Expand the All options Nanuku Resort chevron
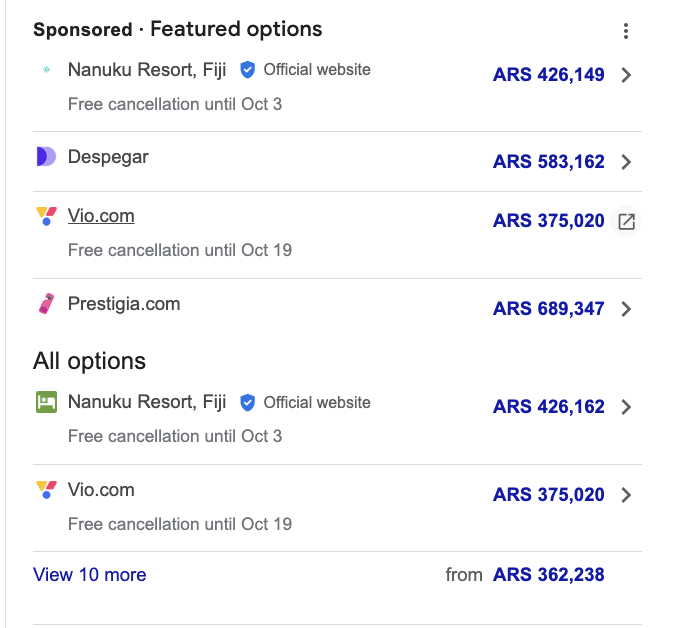The image size is (690, 628). [x=626, y=407]
